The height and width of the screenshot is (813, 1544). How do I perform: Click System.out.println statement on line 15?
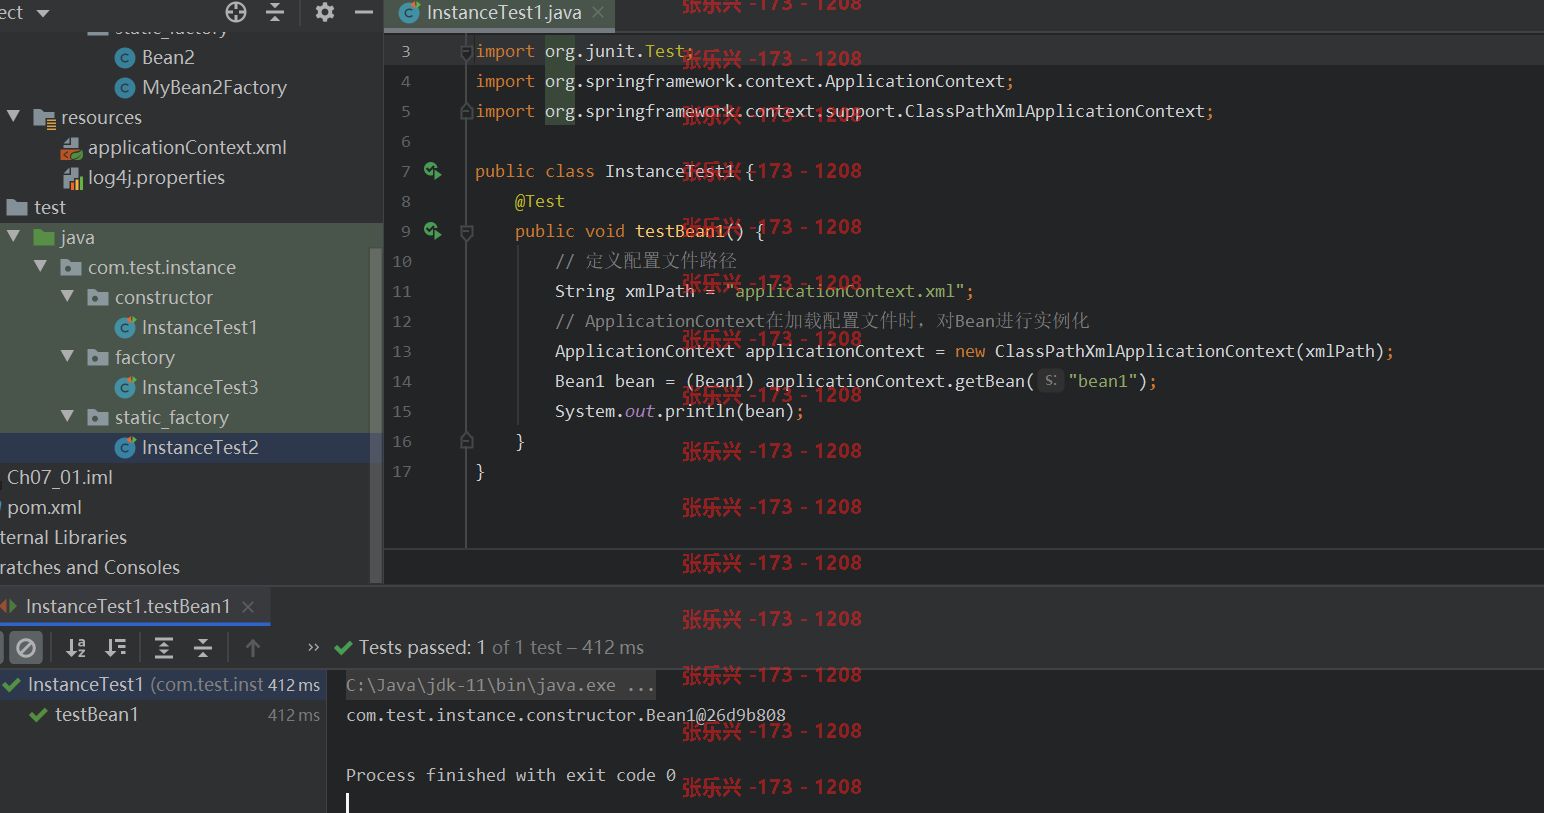[679, 411]
